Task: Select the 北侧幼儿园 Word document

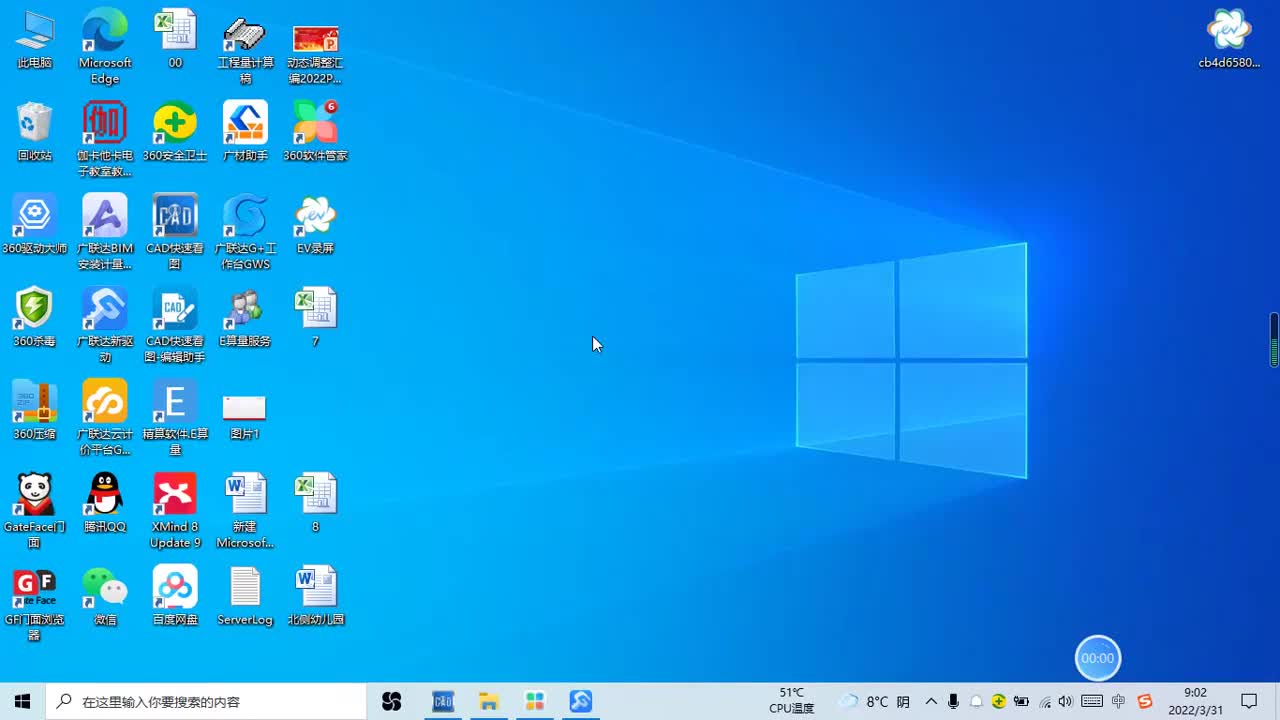Action: coord(315,597)
